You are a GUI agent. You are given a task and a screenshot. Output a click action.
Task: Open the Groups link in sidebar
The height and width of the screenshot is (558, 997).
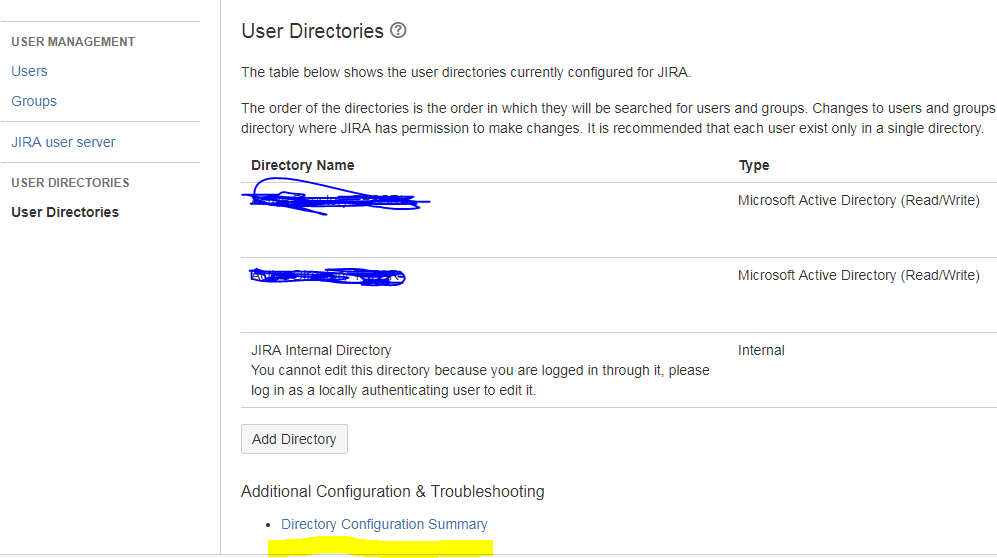34,101
